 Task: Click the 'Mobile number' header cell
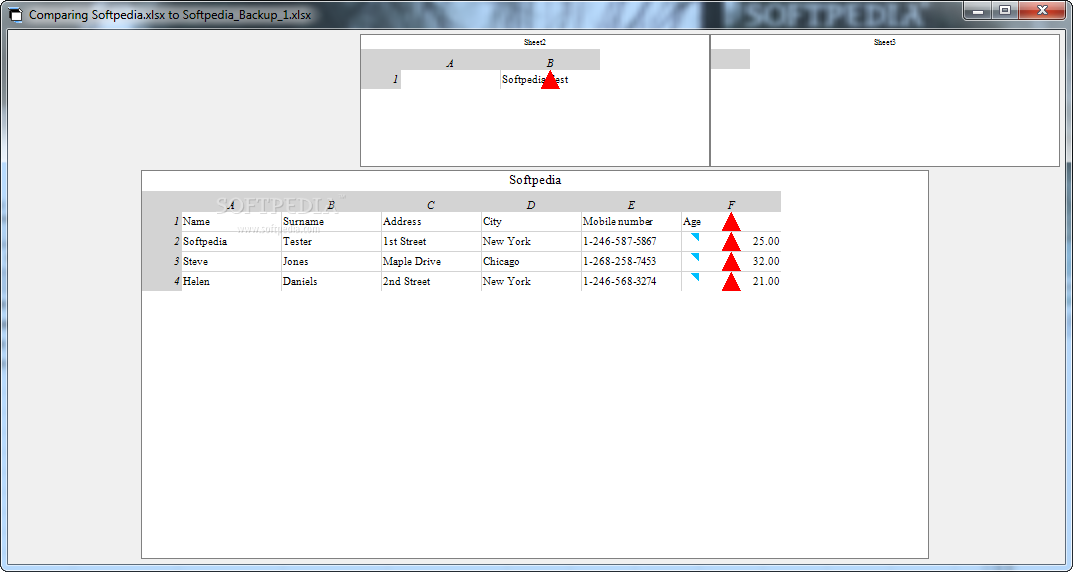631,222
